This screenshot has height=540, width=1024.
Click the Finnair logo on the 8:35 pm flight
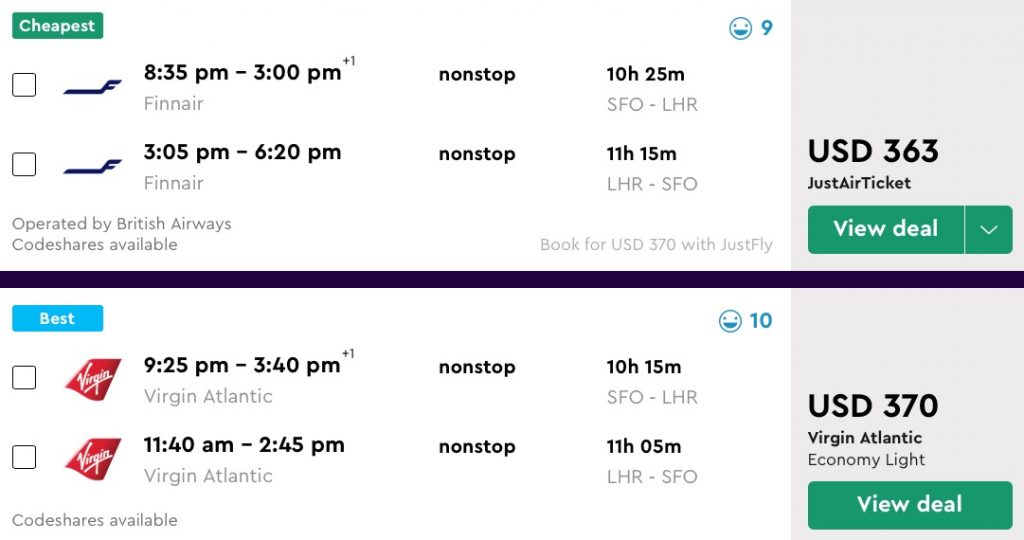[x=92, y=87]
